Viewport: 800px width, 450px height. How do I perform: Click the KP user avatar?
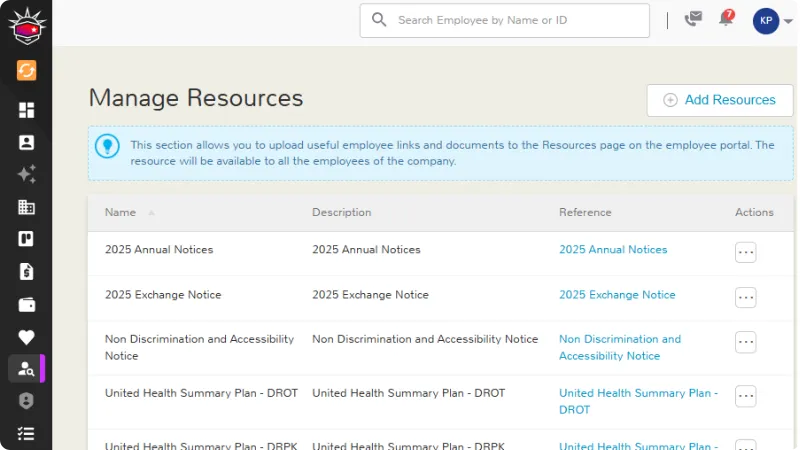point(766,21)
